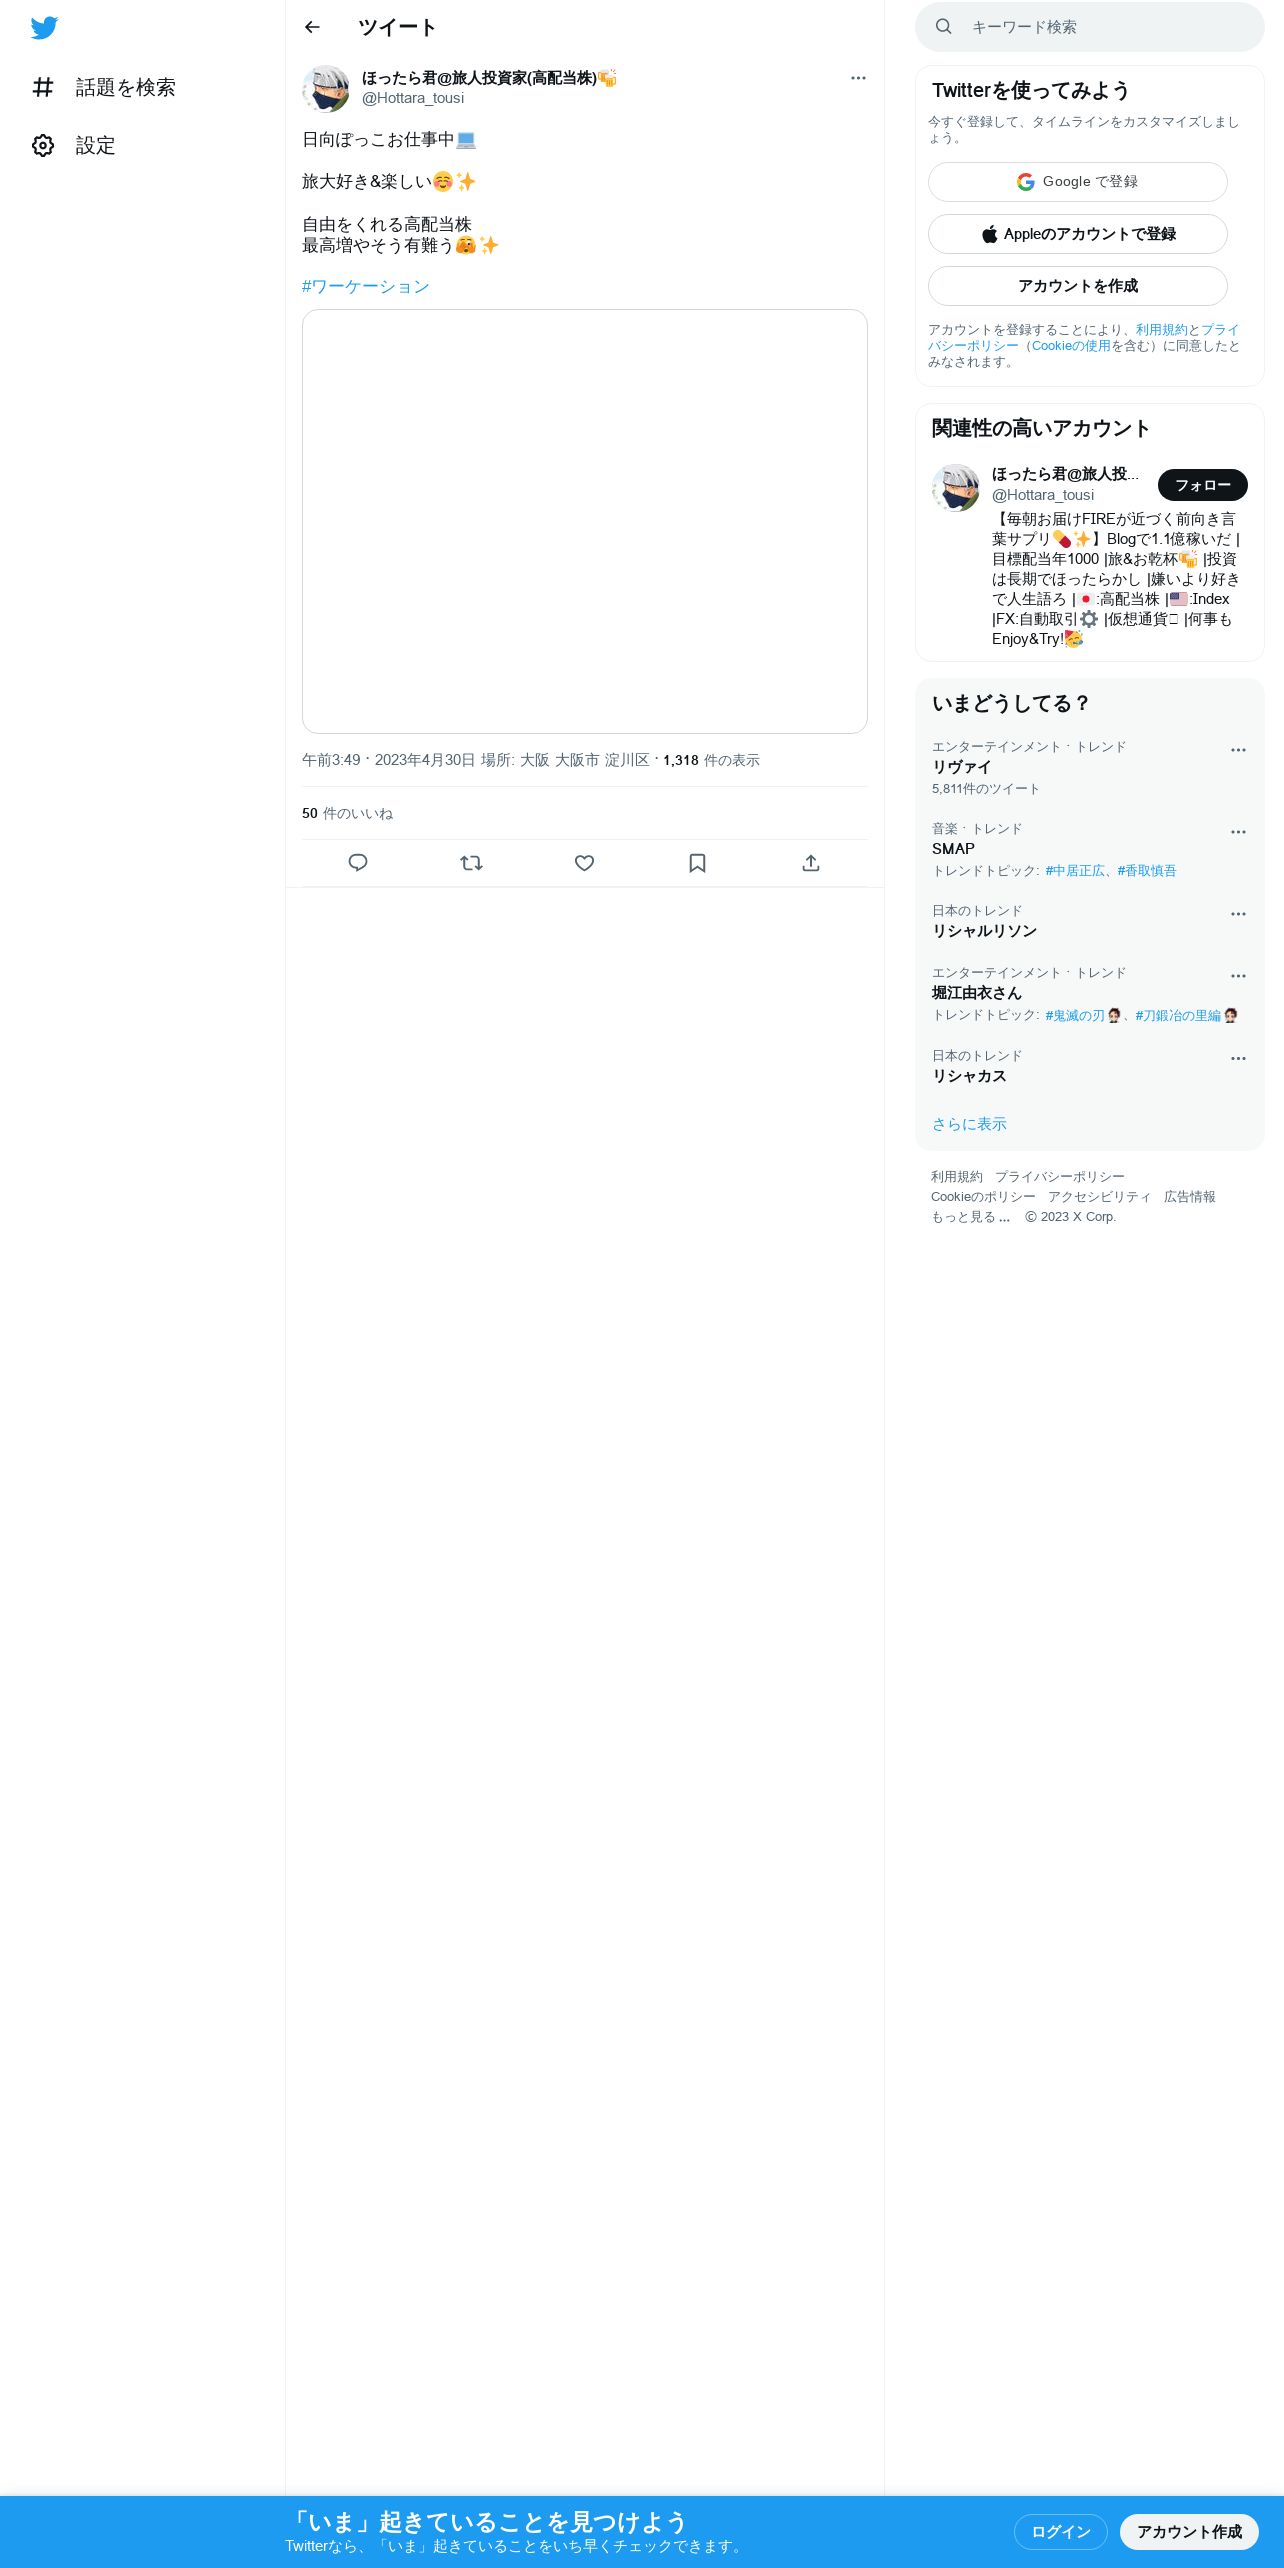Open more options for SMAP trend
Screen dimensions: 1284x2568
(1238, 832)
